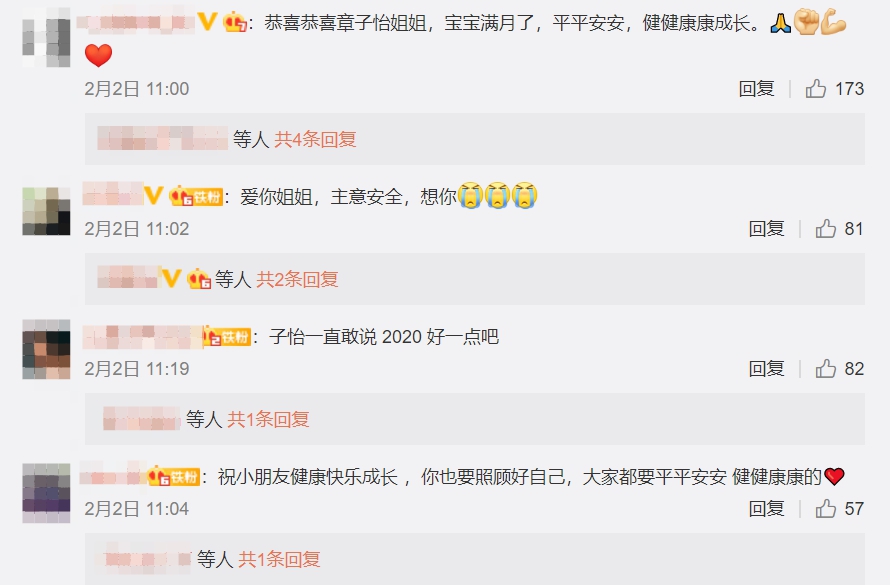Viewport: 890px width, 585px height.
Task: Reply to the 11:02 comment
Action: pos(766,229)
